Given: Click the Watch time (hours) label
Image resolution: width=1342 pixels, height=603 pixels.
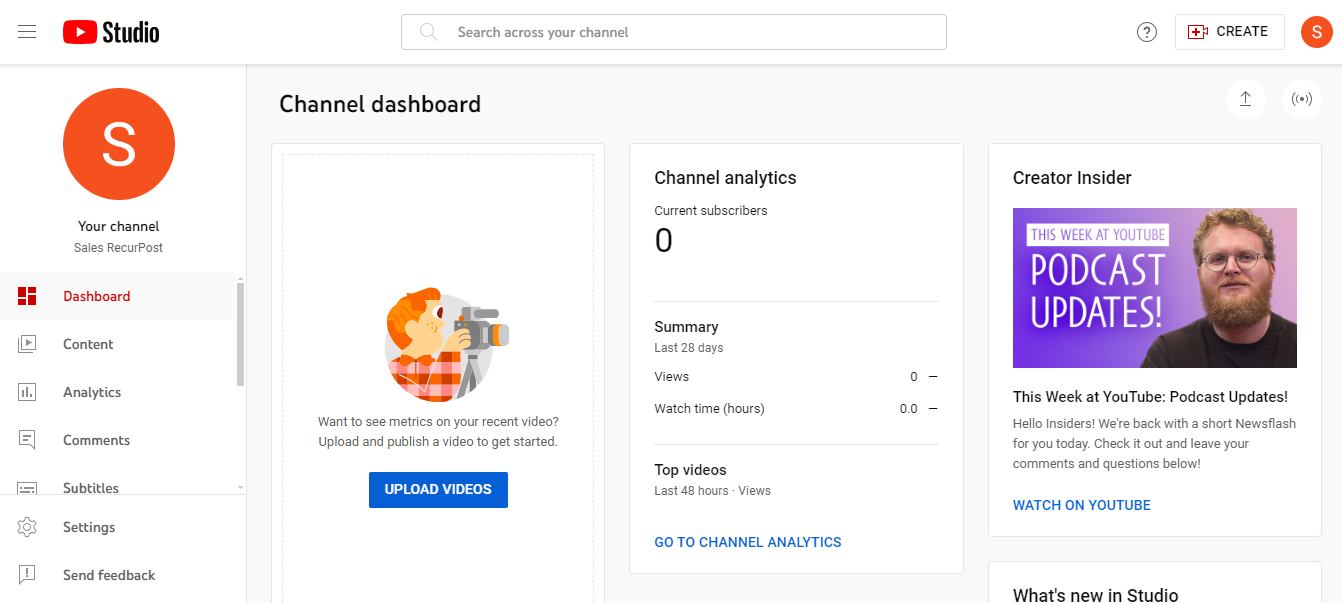Looking at the screenshot, I should coord(709,409).
